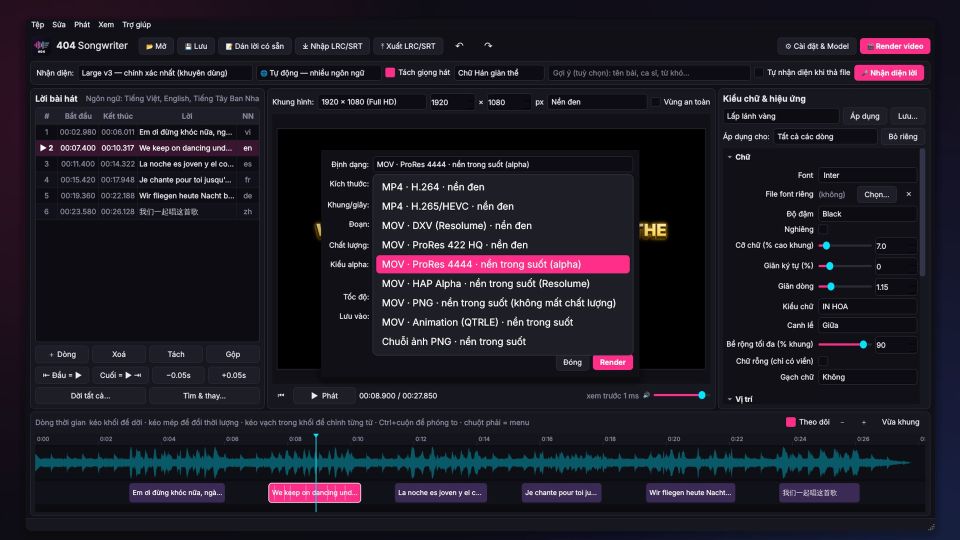Select MP4 · H.264 · nền đen format

point(503,187)
